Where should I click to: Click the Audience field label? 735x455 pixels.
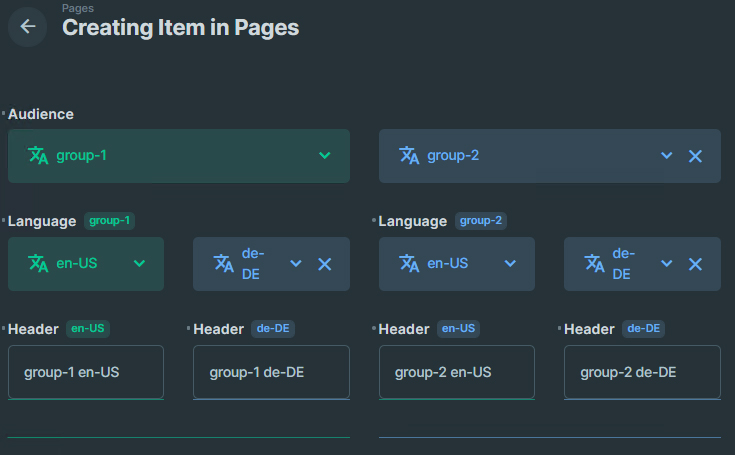click(41, 114)
